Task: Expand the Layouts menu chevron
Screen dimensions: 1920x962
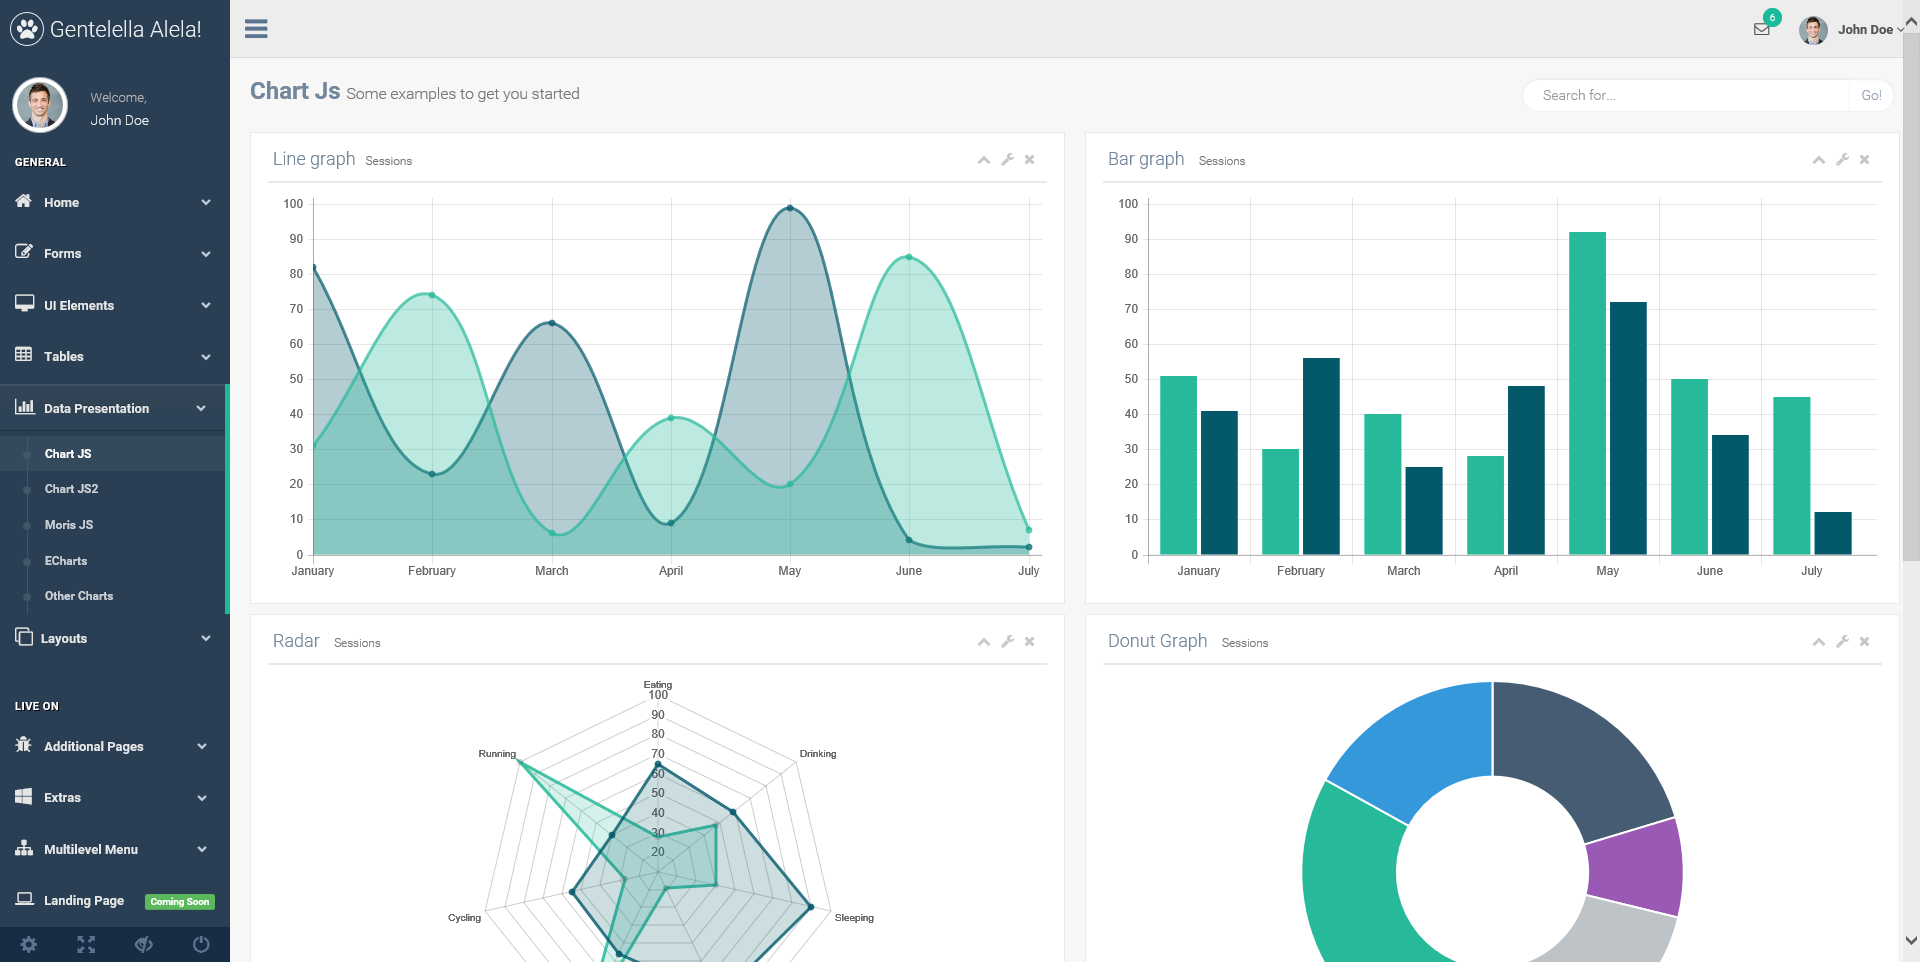Action: pyautogui.click(x=206, y=638)
